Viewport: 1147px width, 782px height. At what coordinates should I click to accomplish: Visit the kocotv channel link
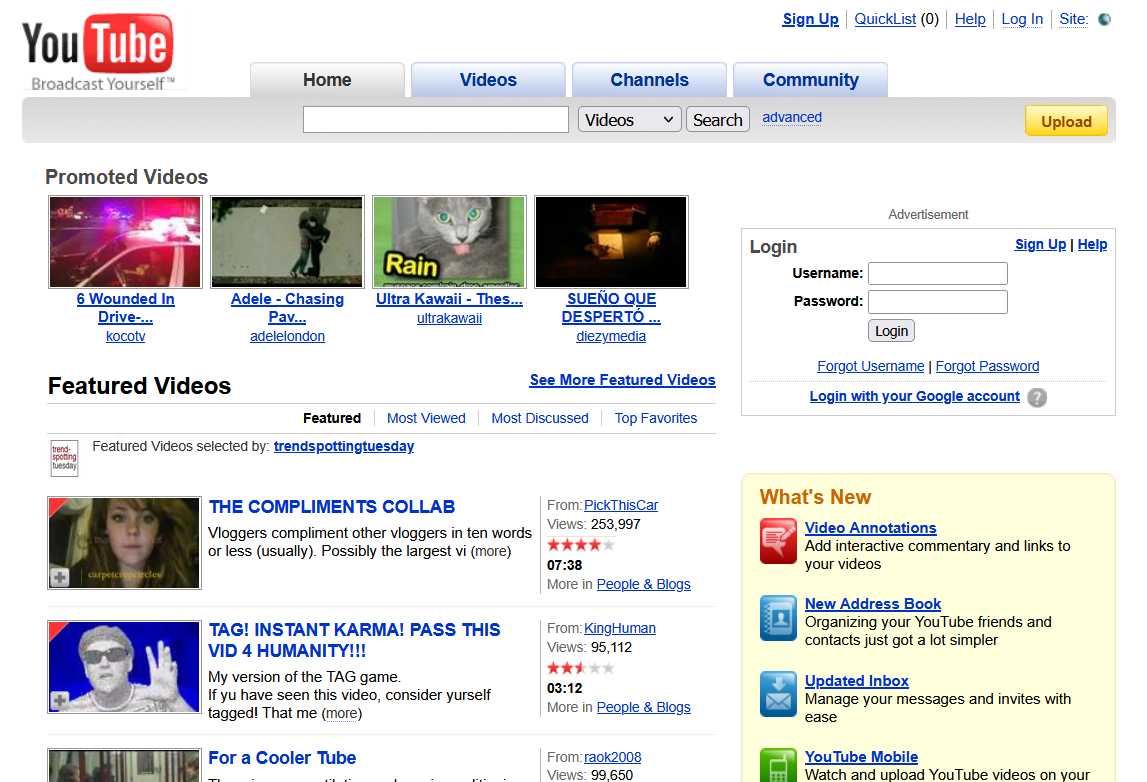click(x=125, y=337)
